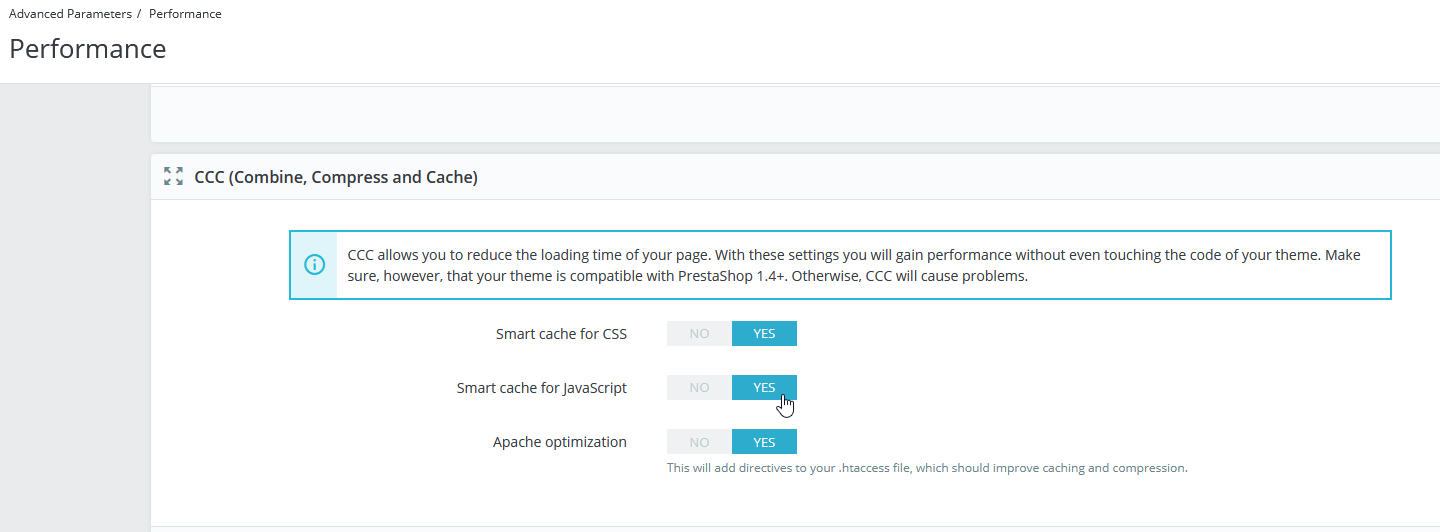Set Smart cache for CSS to YES
1440x532 pixels.
764,334
